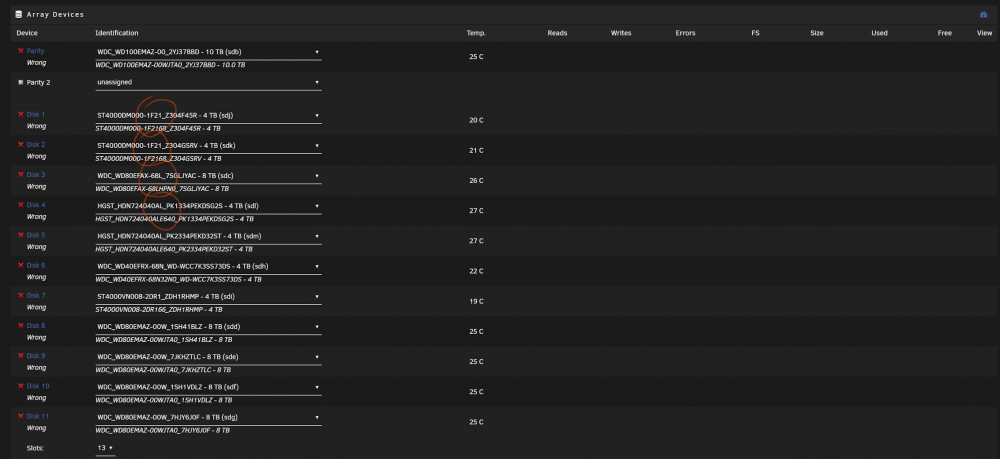Click the blue icon at top-right corner
This screenshot has width=1000, height=459.
pos(983,14)
